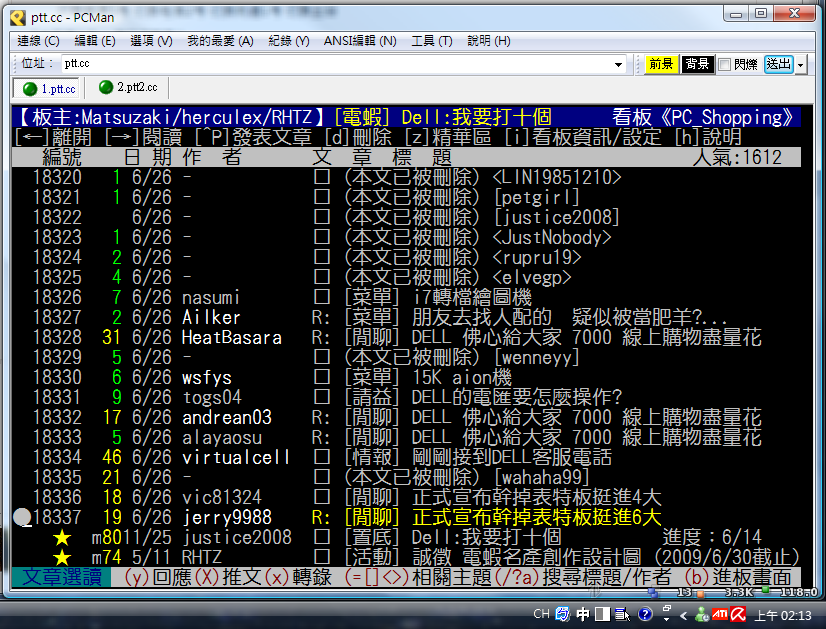Click the blue IME help question-mark icon
Image resolution: width=826 pixels, height=629 pixels.
(x=645, y=614)
